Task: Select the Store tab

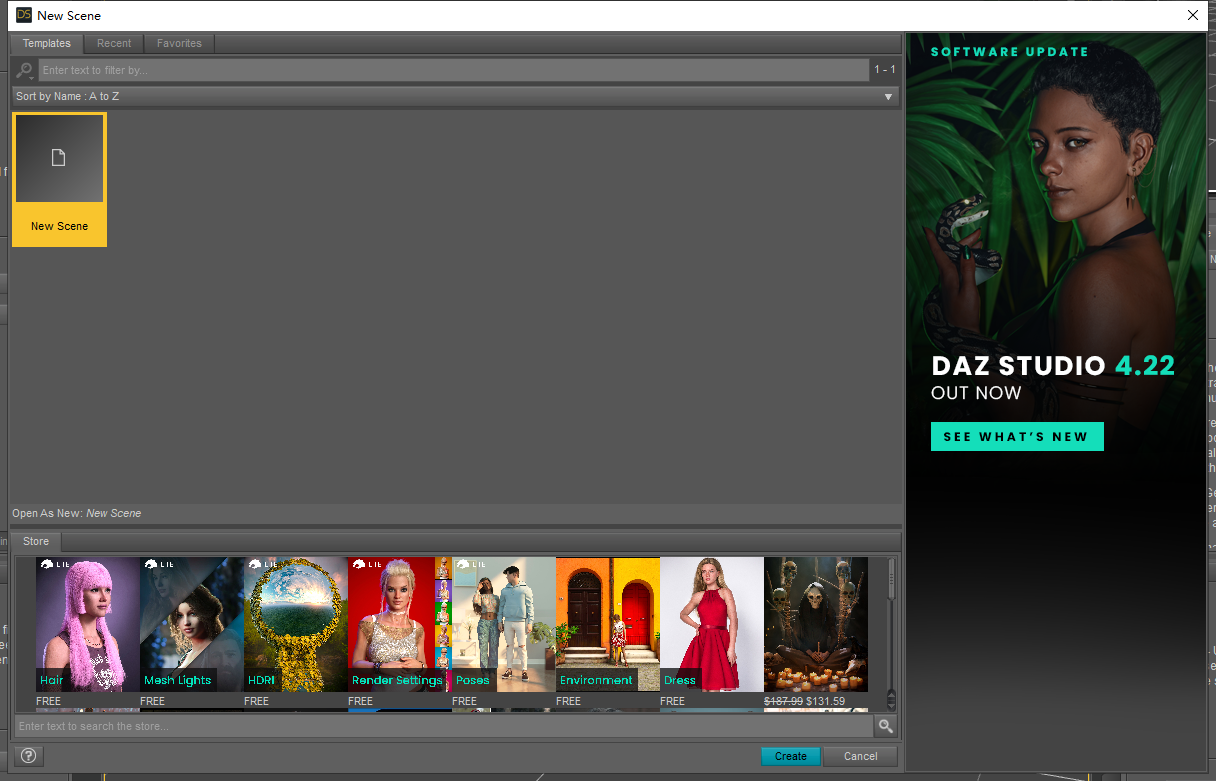Action: pyautogui.click(x=36, y=541)
